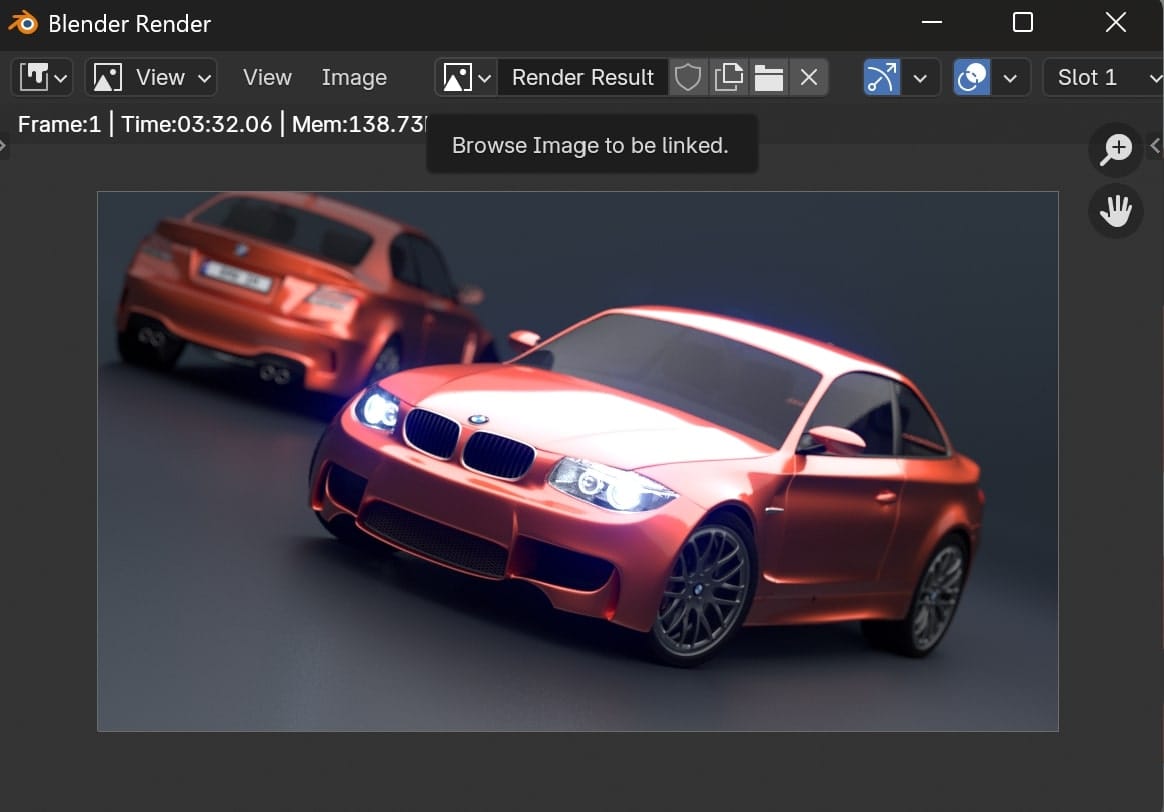Expand the gizmo options arrow
The height and width of the screenshot is (812, 1164).
(921, 77)
